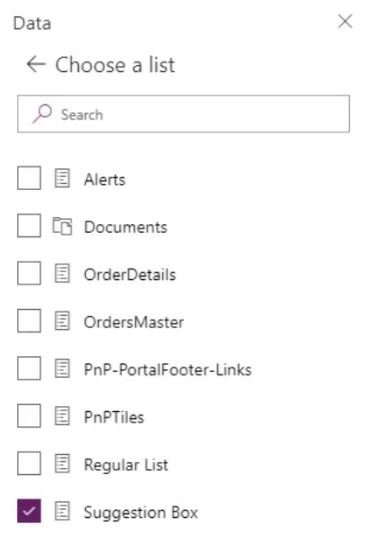The image size is (366, 537).
Task: Click the list icon next to Alerts
Action: tap(62, 178)
